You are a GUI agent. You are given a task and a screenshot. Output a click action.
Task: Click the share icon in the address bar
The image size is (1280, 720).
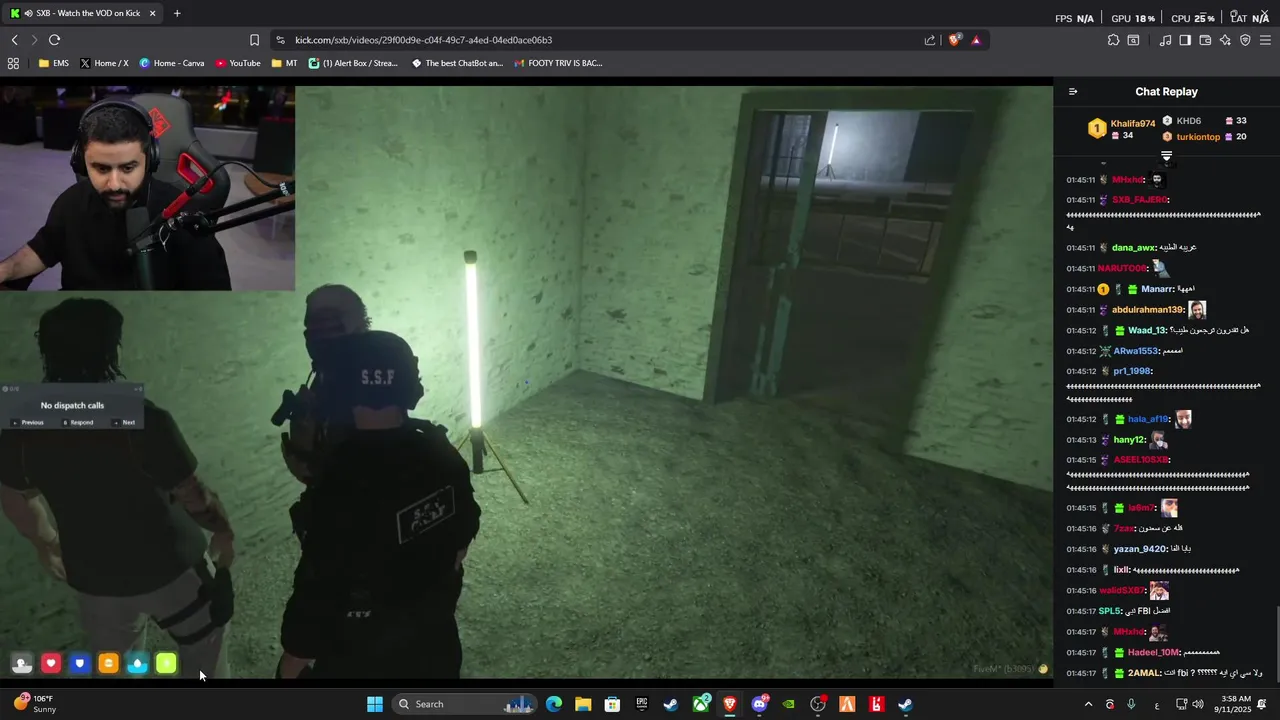(930, 40)
